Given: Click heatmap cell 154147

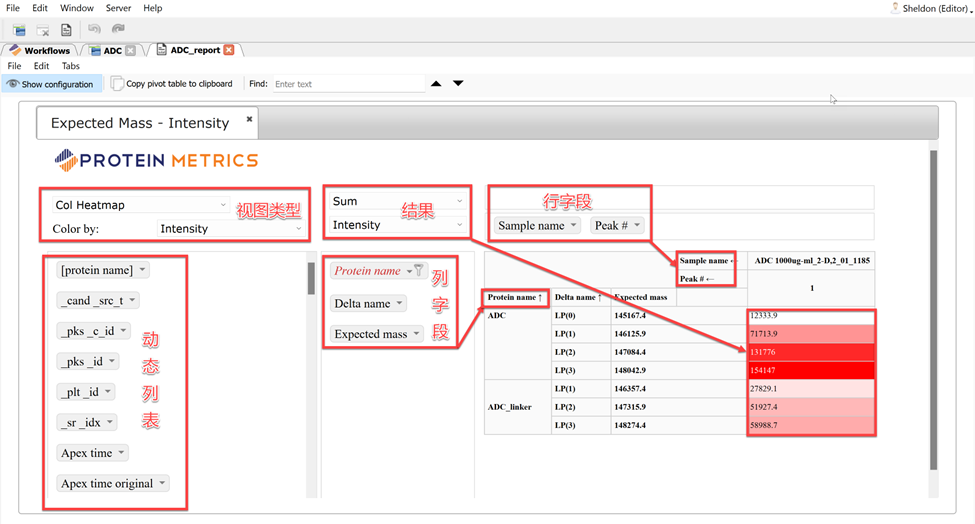Looking at the screenshot, I should coord(811,370).
